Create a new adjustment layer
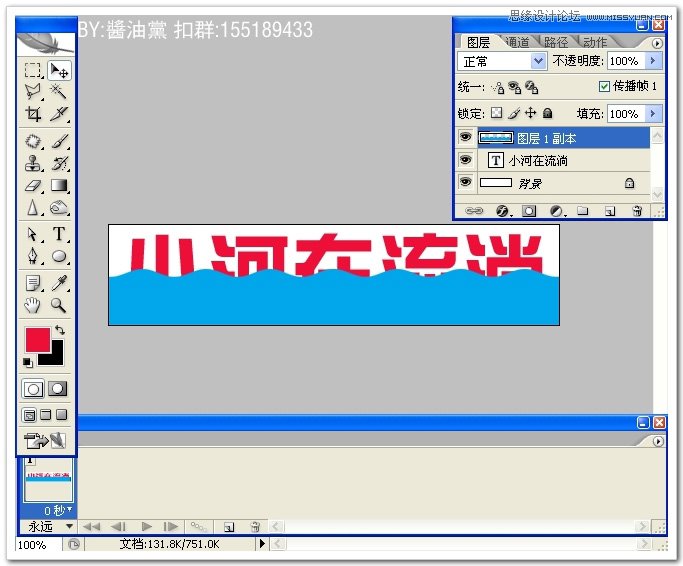 click(x=556, y=211)
